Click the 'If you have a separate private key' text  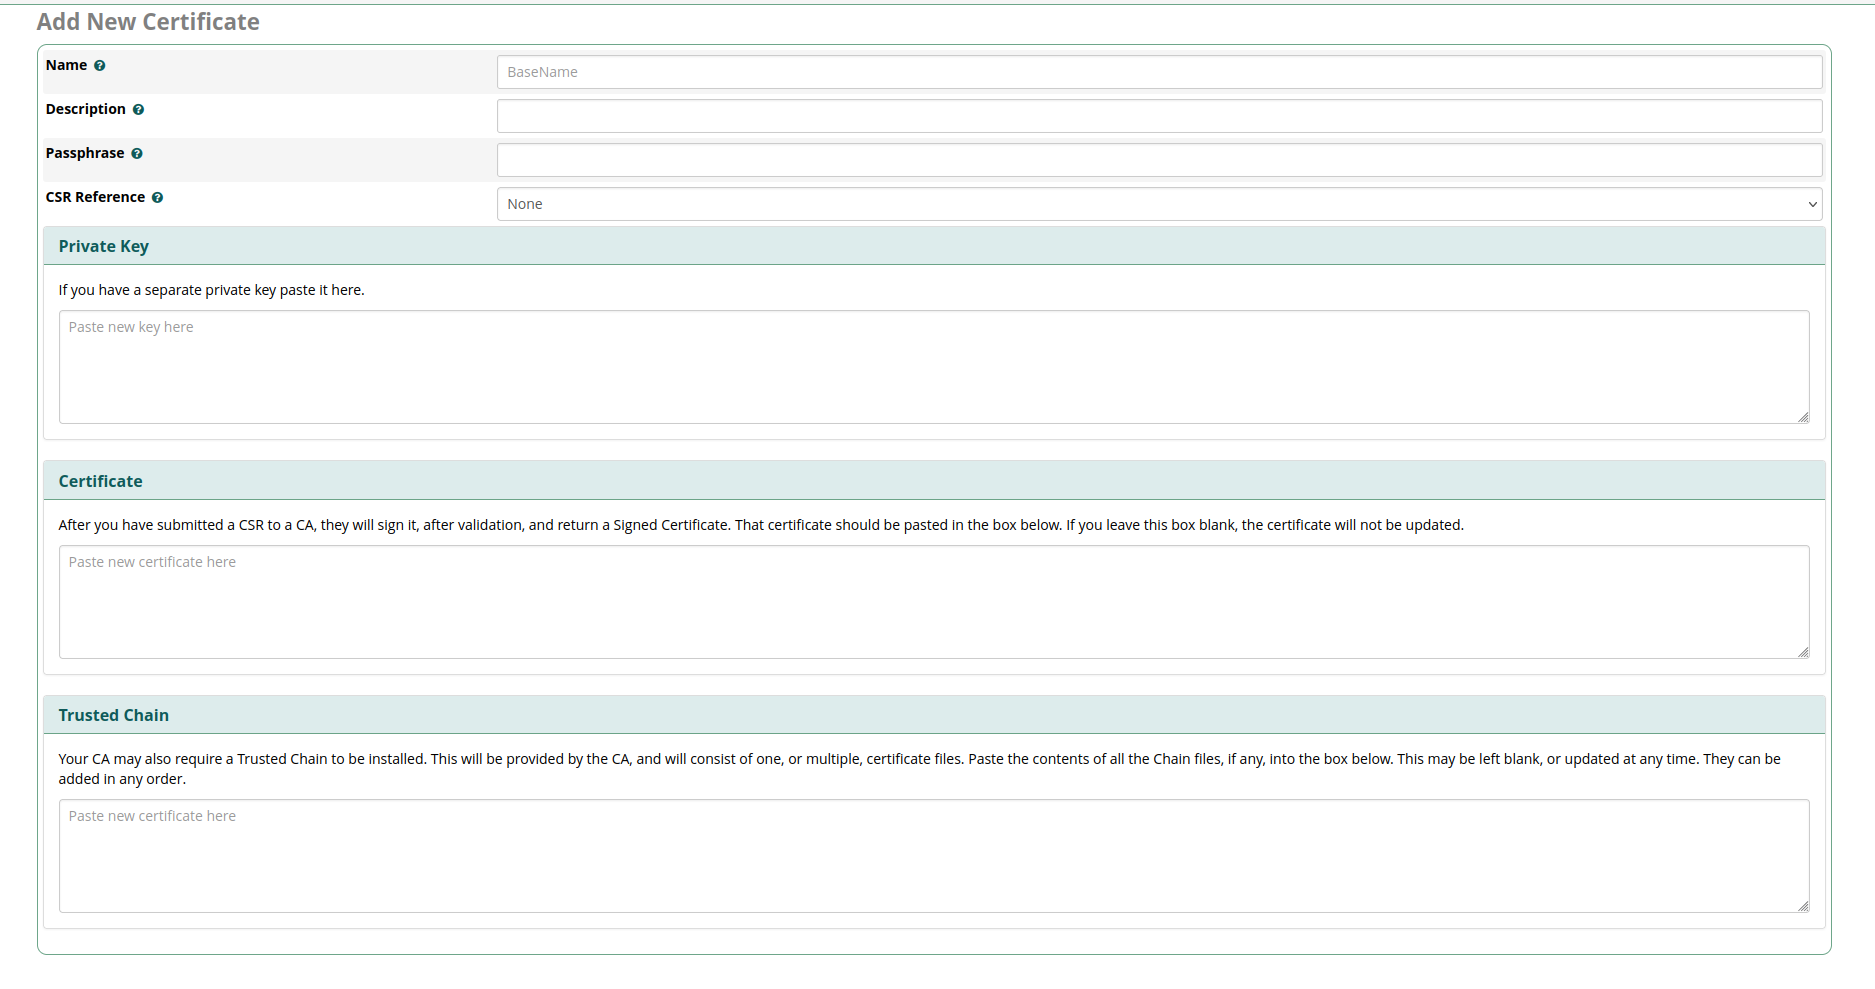tap(211, 290)
